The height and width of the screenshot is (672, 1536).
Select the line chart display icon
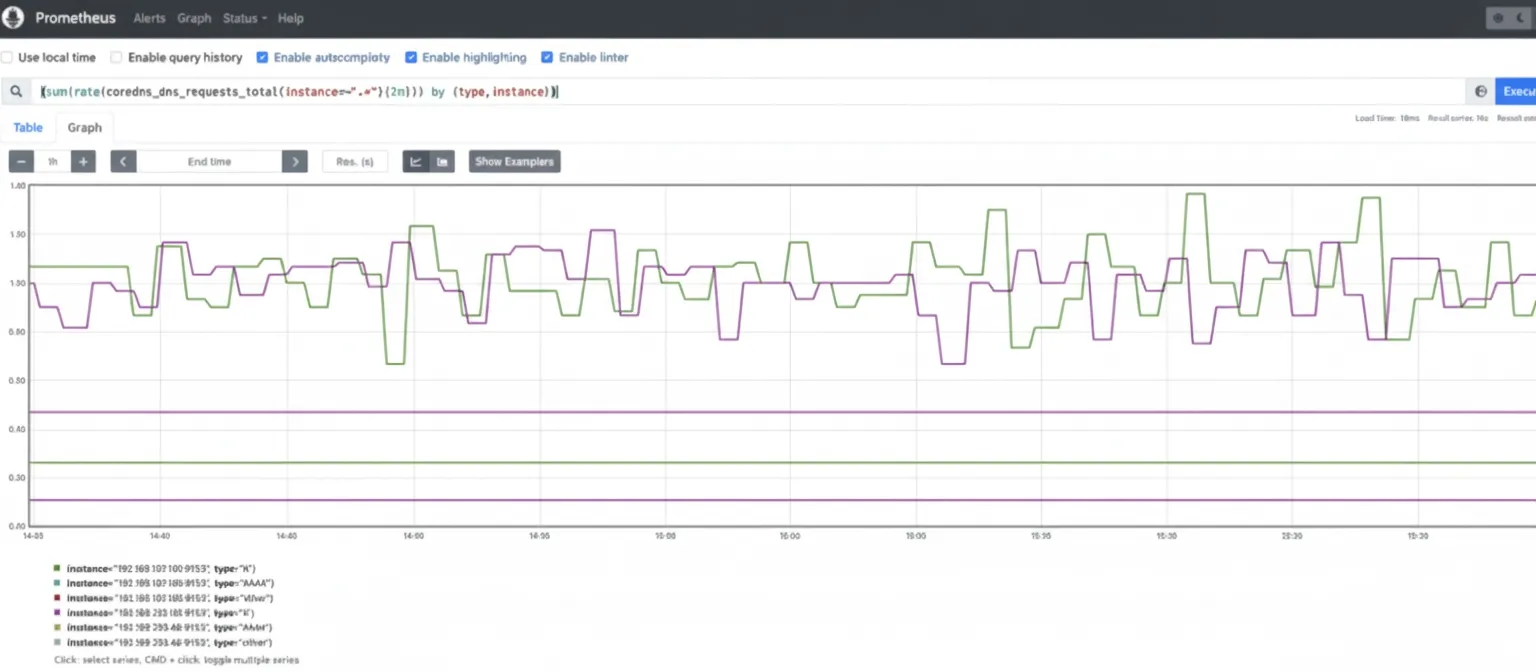click(416, 161)
